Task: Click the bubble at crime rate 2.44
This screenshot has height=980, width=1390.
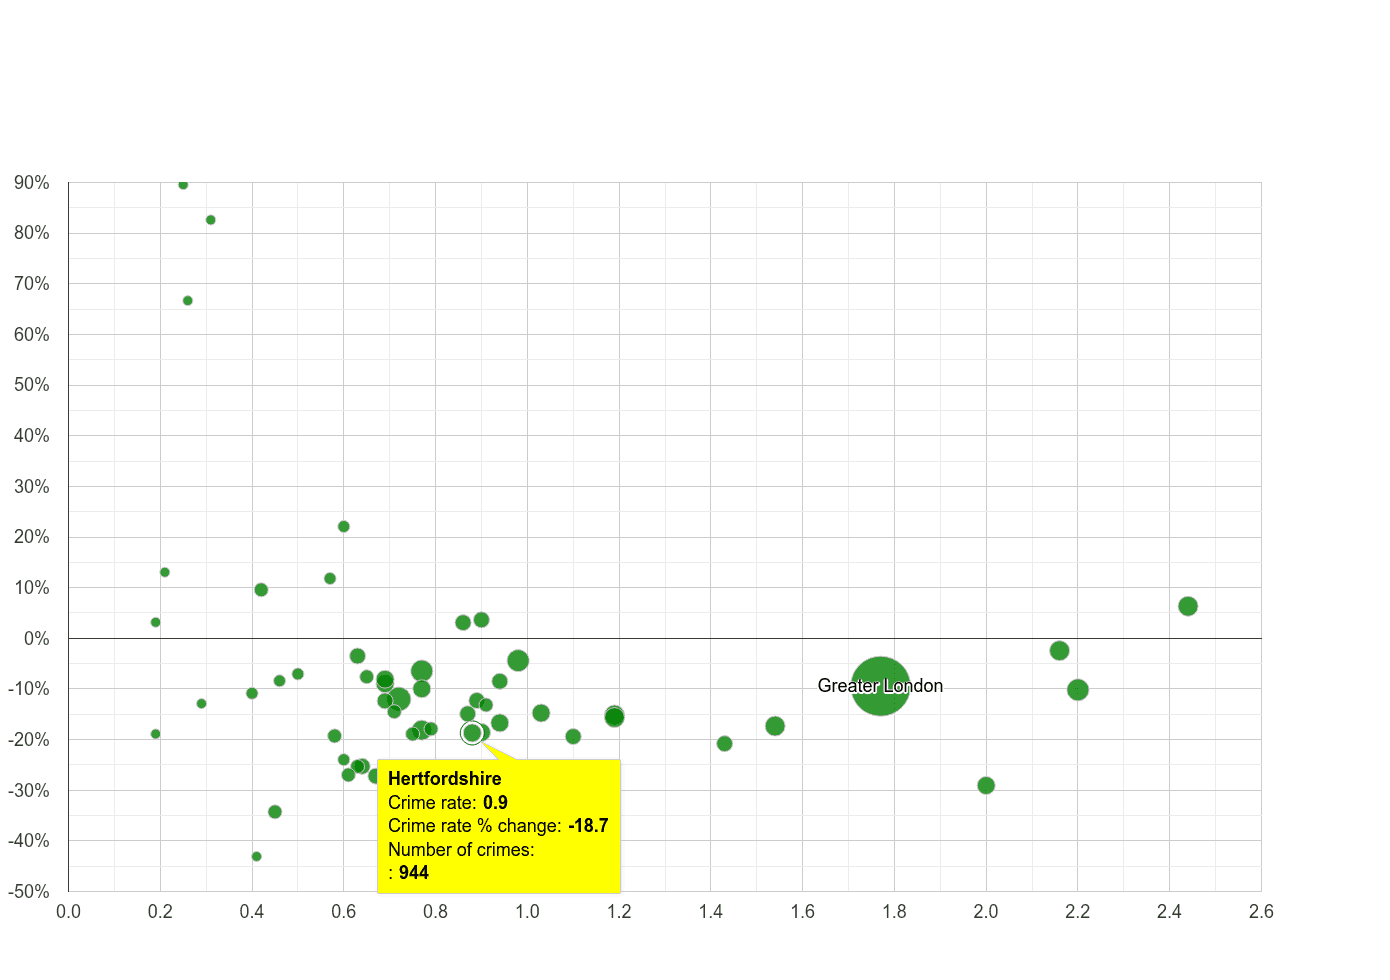Action: pyautogui.click(x=1188, y=606)
